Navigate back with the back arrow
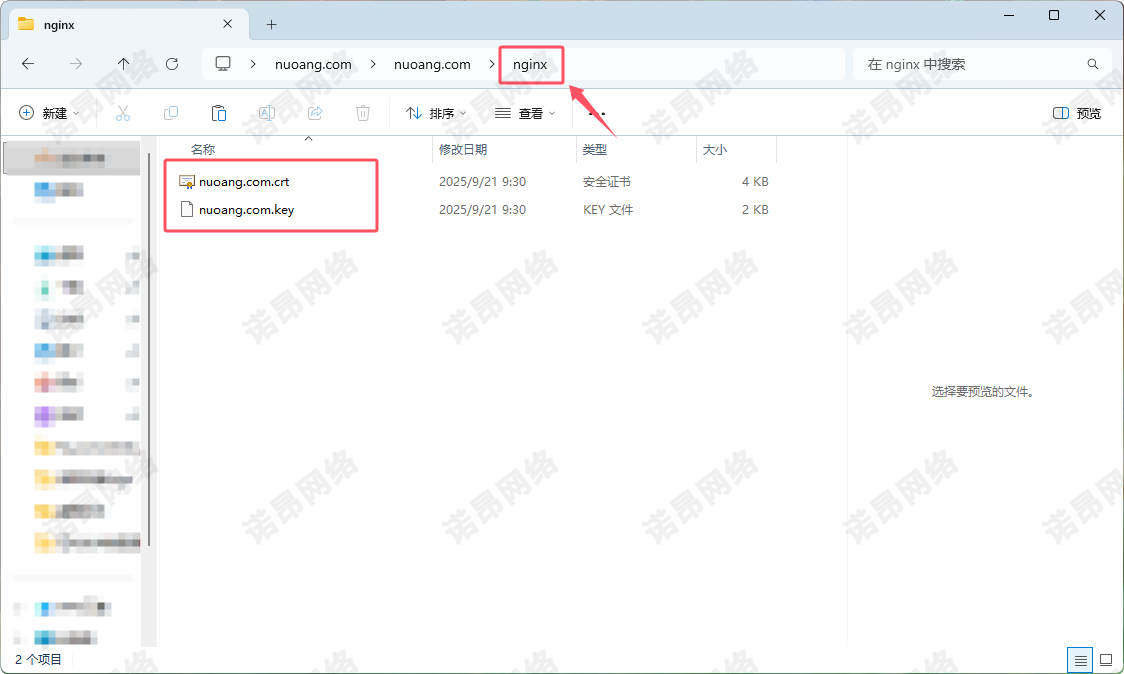This screenshot has width=1124, height=674. (28, 64)
